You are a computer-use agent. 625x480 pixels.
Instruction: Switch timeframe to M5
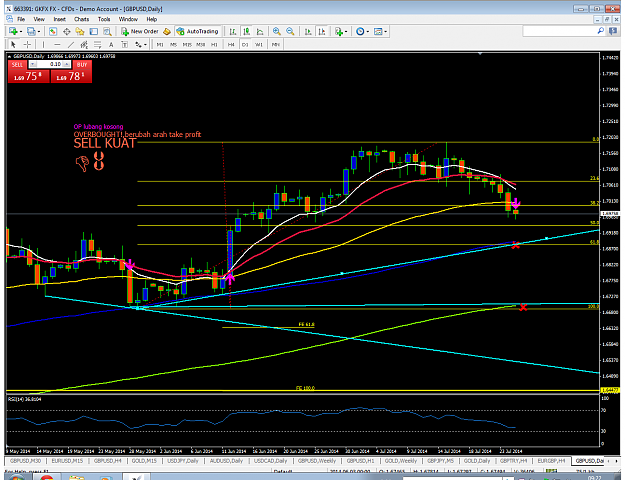point(173,44)
